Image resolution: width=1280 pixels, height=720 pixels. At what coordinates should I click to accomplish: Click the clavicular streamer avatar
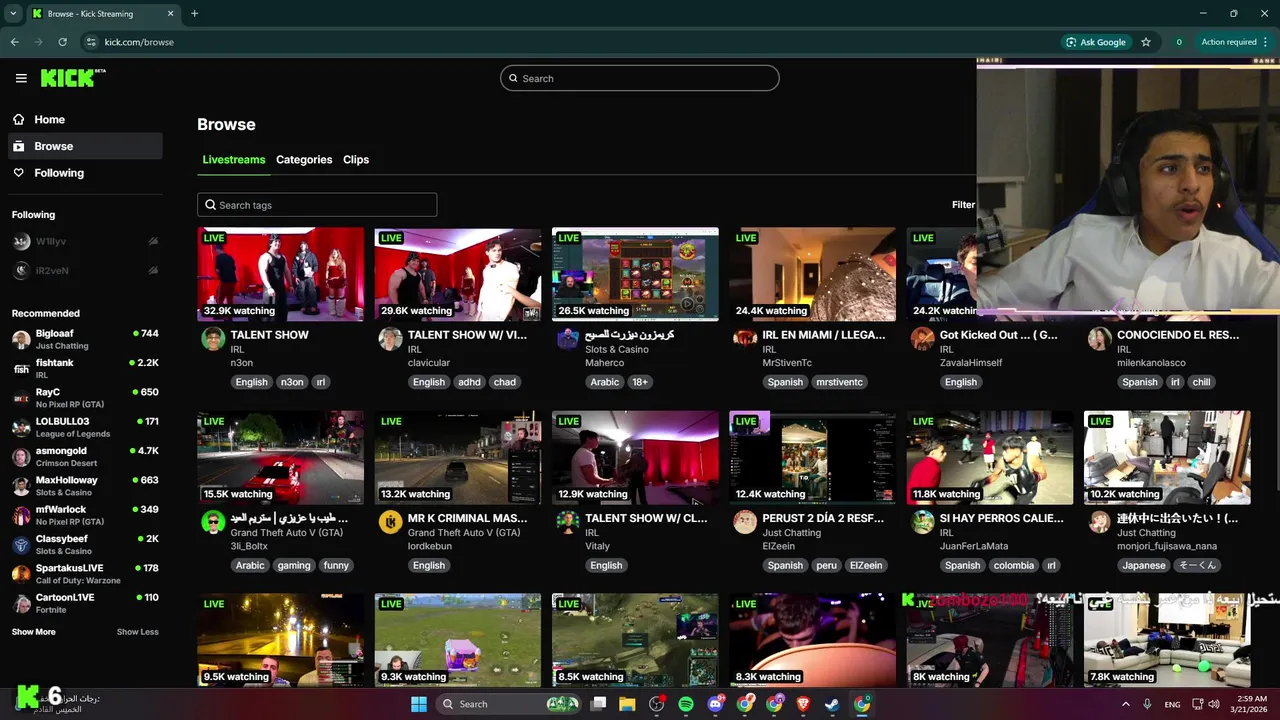tap(390, 338)
